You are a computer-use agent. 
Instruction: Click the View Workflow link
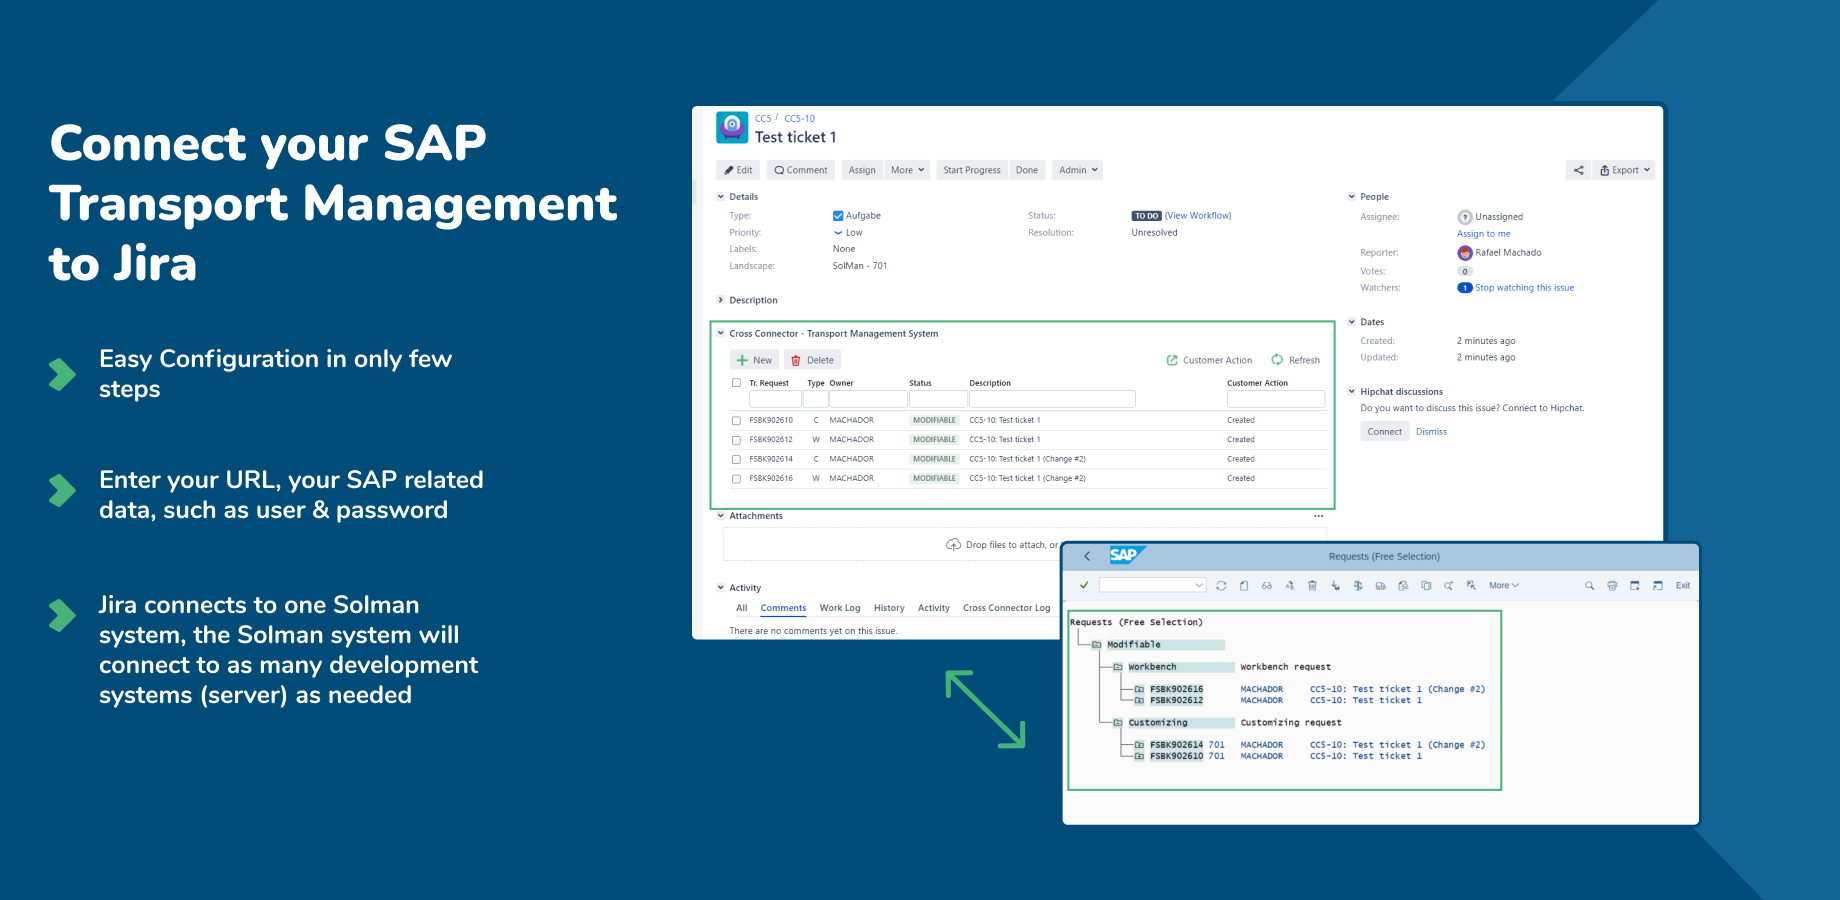tap(1198, 216)
